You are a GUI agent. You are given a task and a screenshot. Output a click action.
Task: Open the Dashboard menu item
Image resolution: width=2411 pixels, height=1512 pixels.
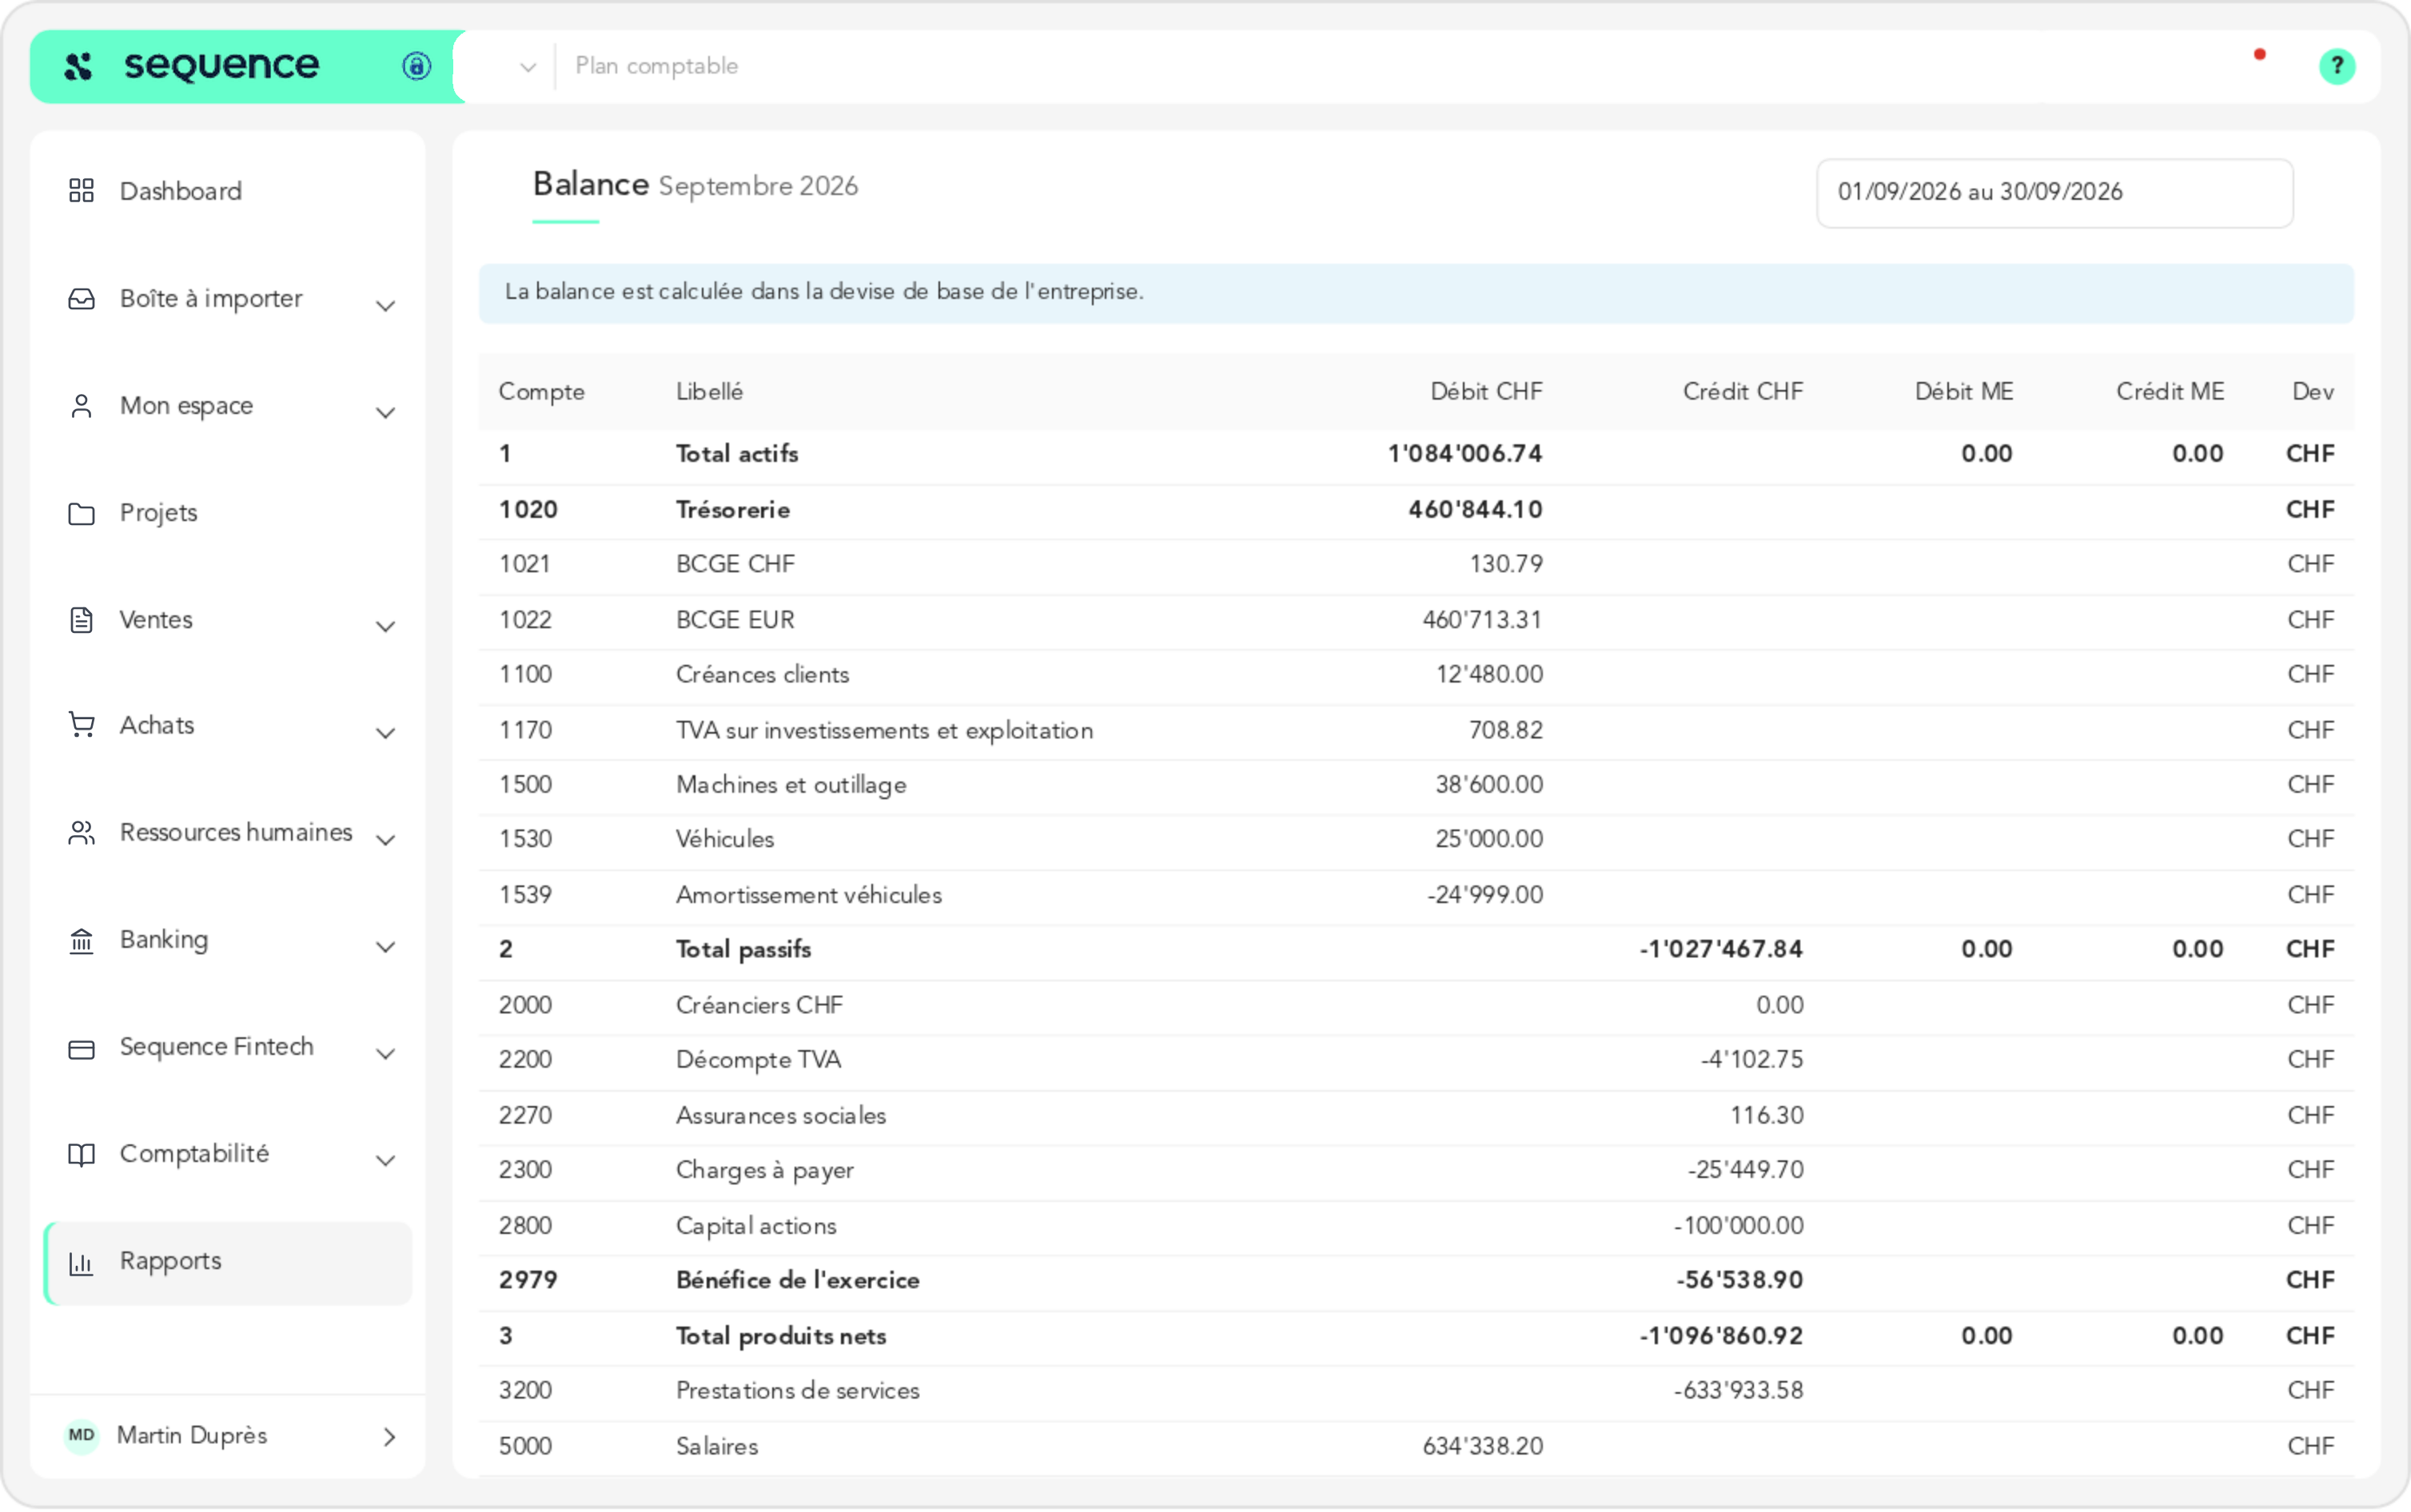(228, 191)
